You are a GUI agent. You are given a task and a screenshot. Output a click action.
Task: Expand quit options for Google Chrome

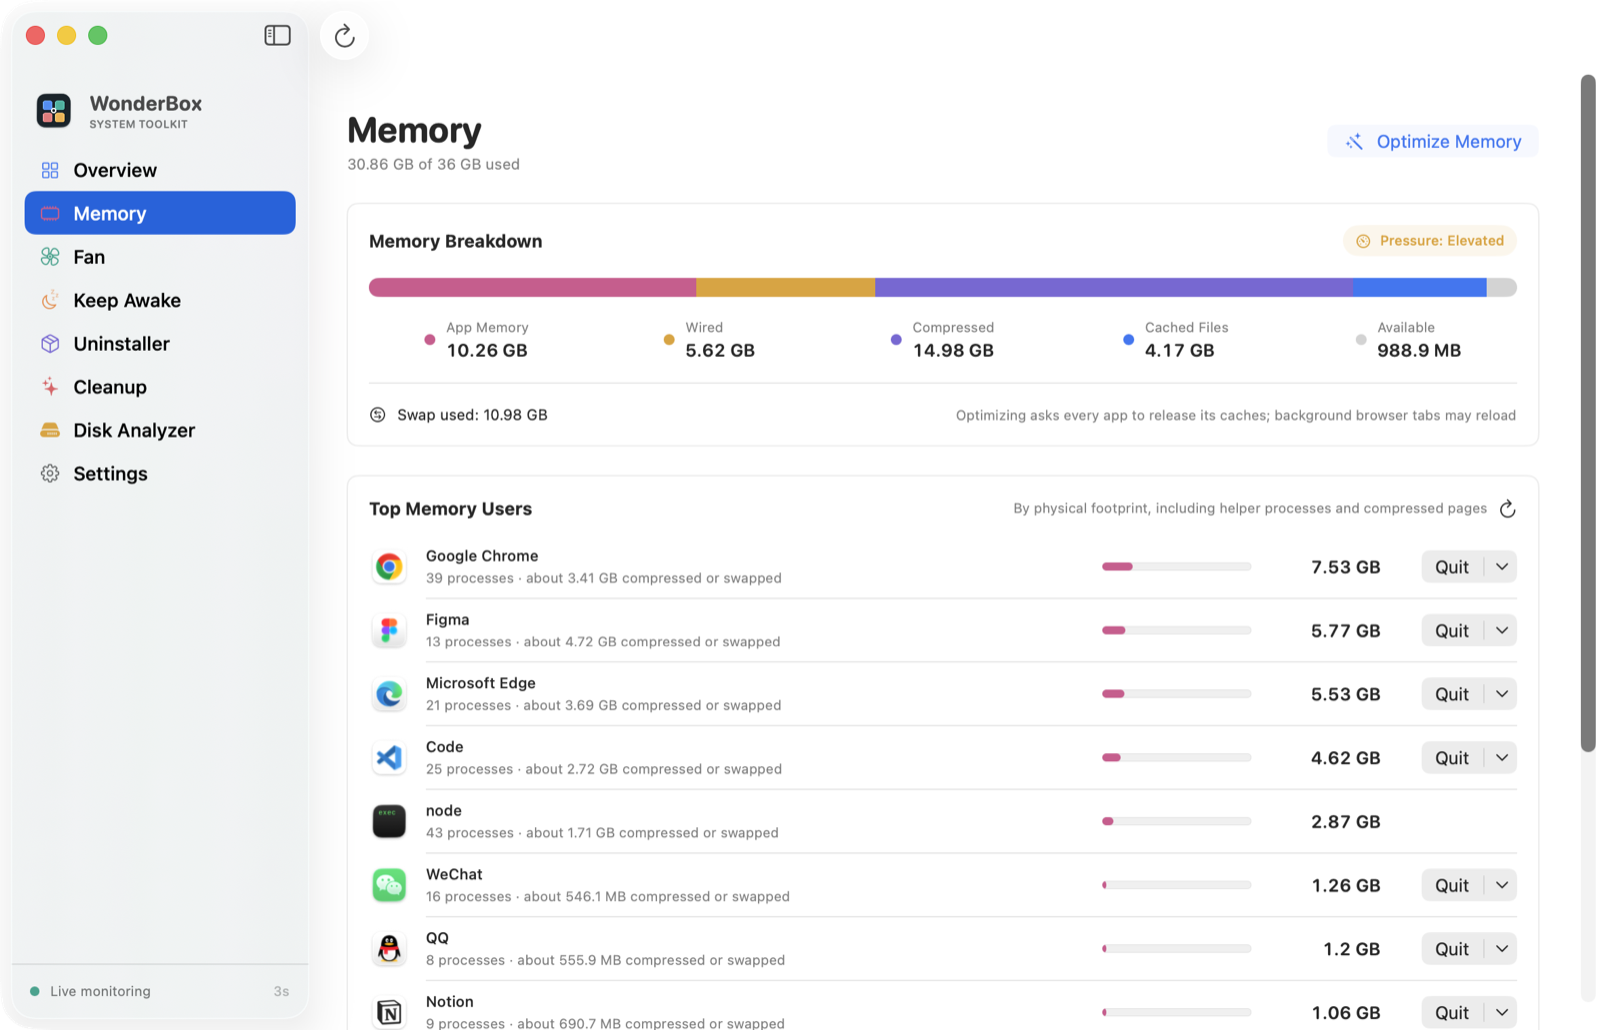pos(1502,567)
